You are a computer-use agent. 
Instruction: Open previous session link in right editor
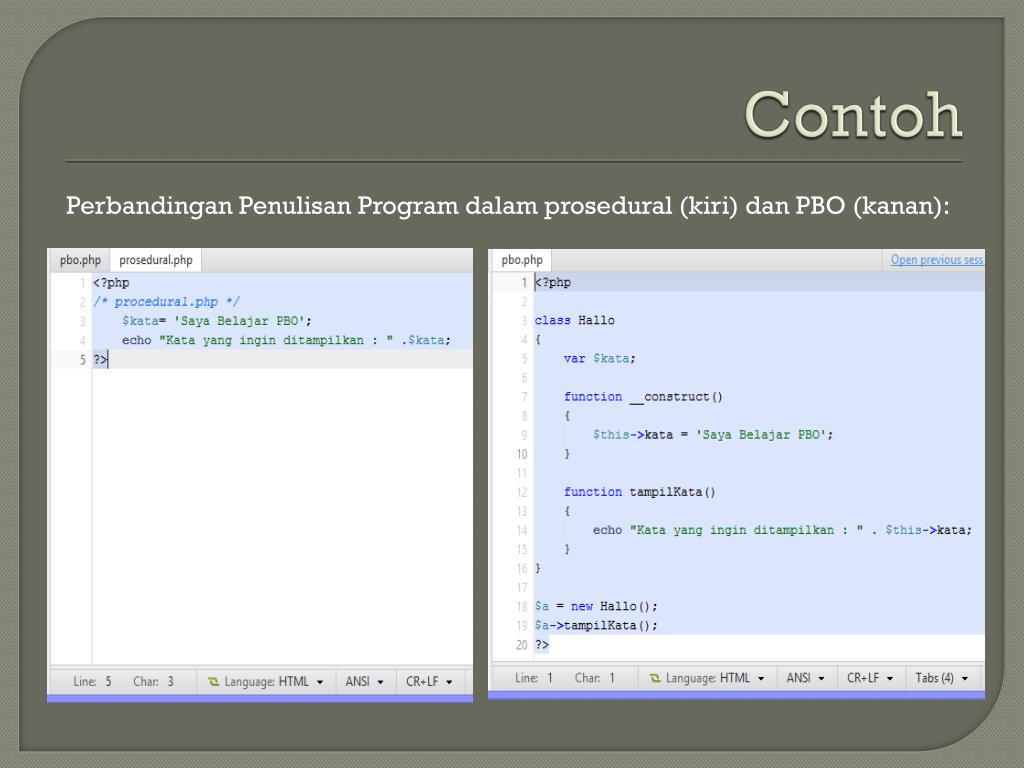click(x=936, y=259)
